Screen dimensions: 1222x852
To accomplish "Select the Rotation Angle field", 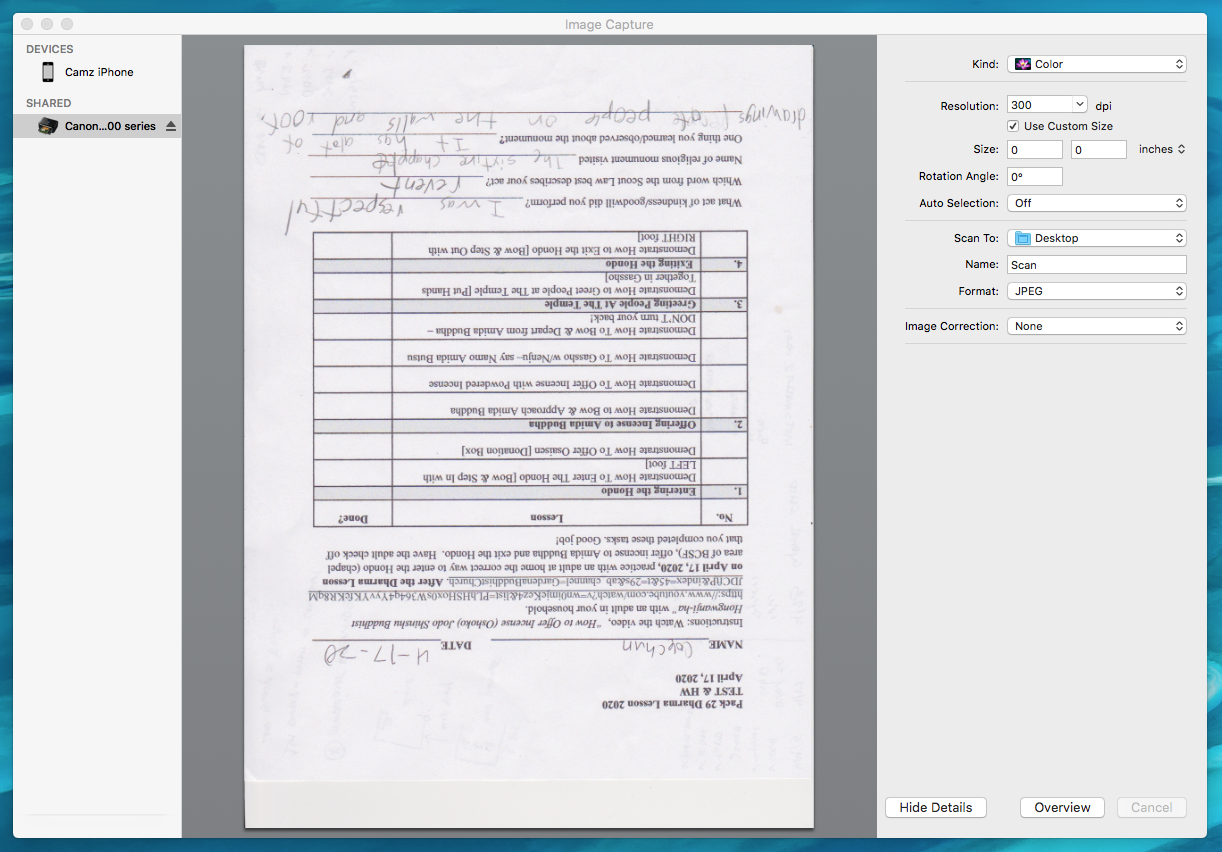I will (1034, 176).
